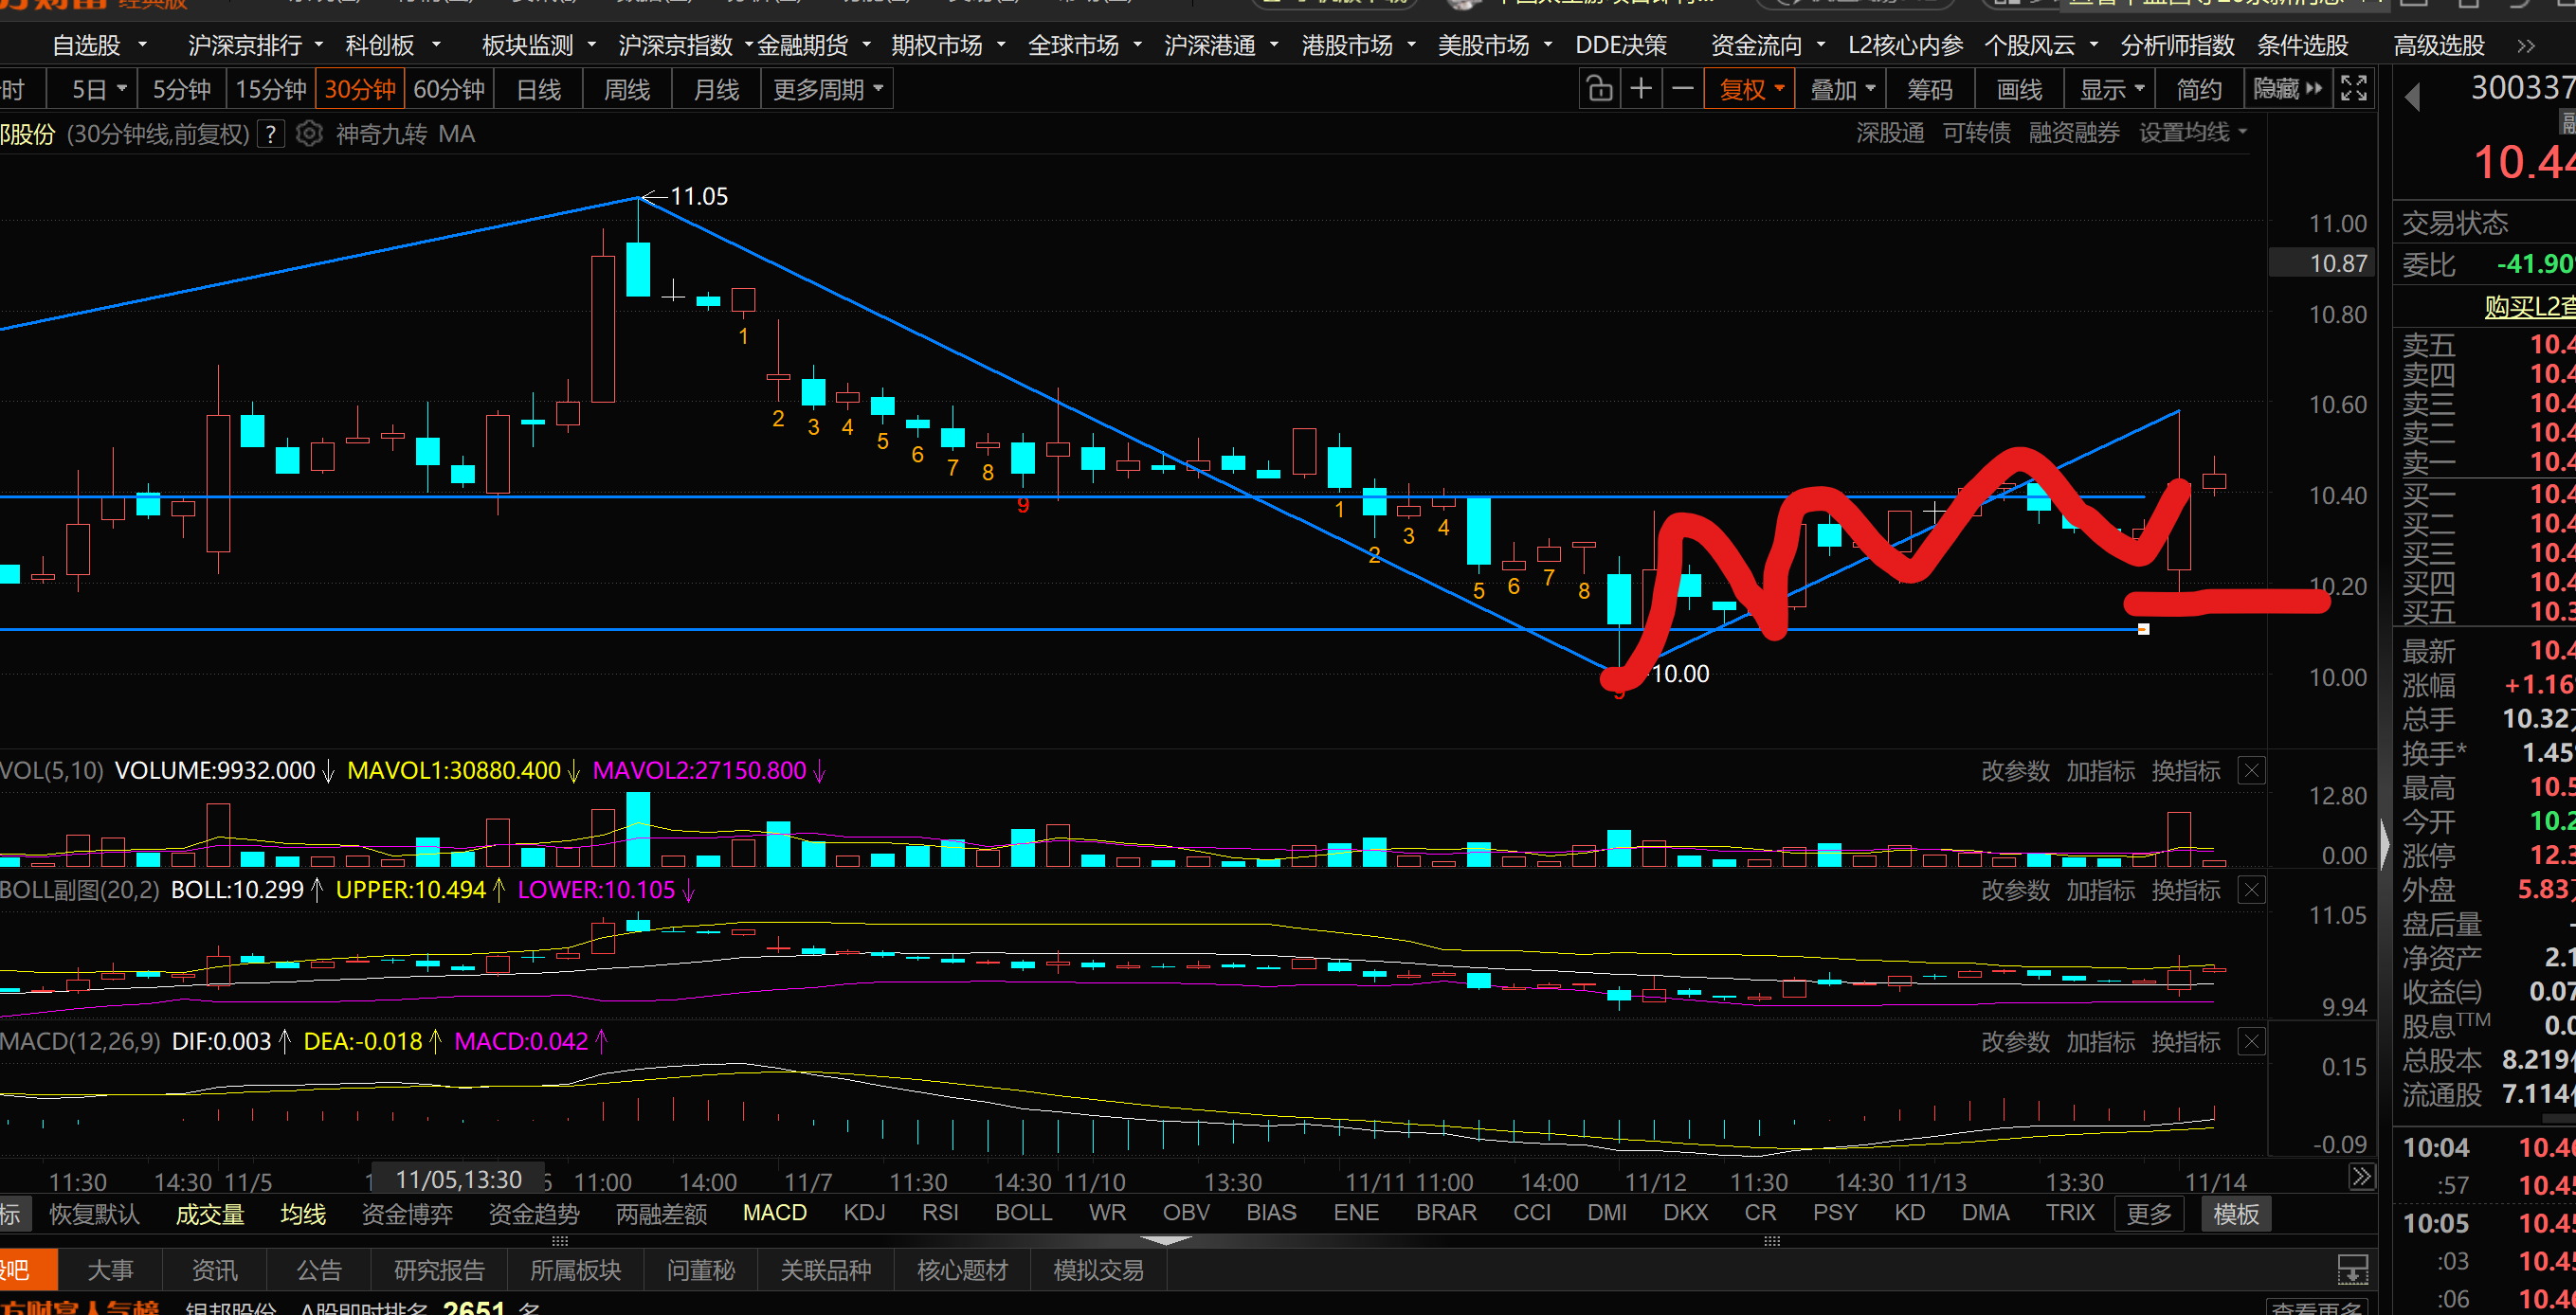
Task: Click the horizontal line's end handle marker
Action: pos(2143,629)
